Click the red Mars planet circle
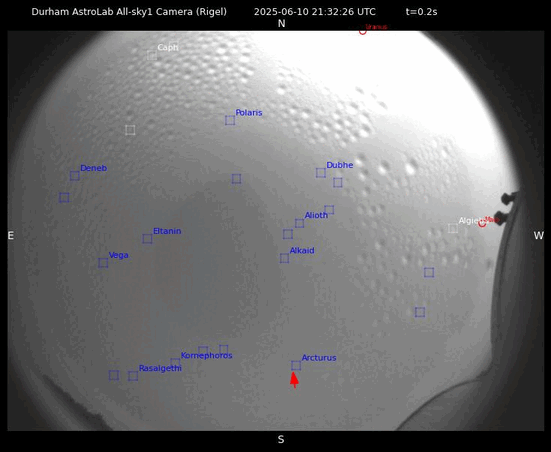The width and height of the screenshot is (551, 452). pos(482,223)
